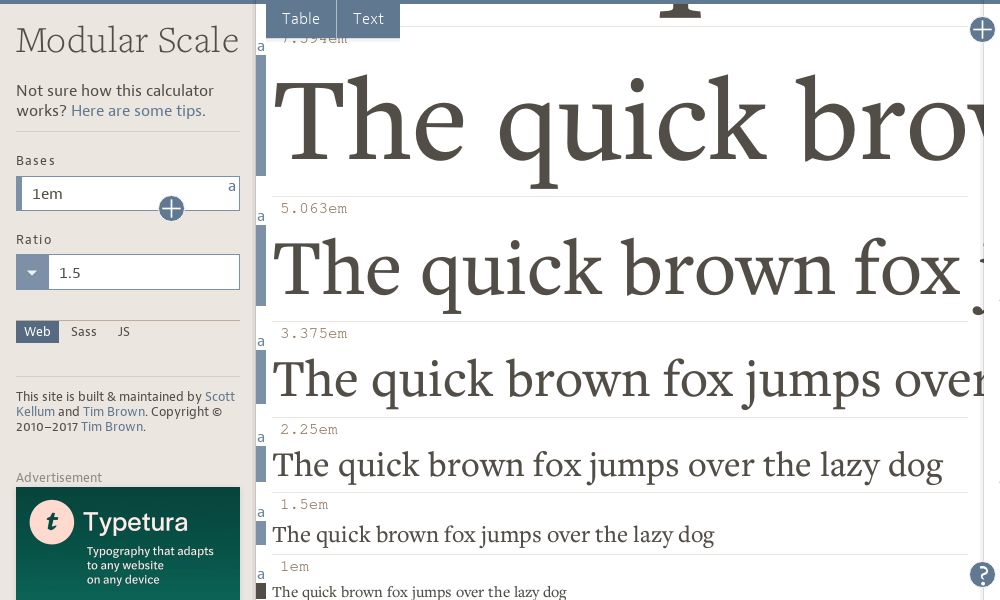Click the blue bar beside 5.063em sample
Image resolution: width=1000 pixels, height=600 pixels.
[x=261, y=265]
